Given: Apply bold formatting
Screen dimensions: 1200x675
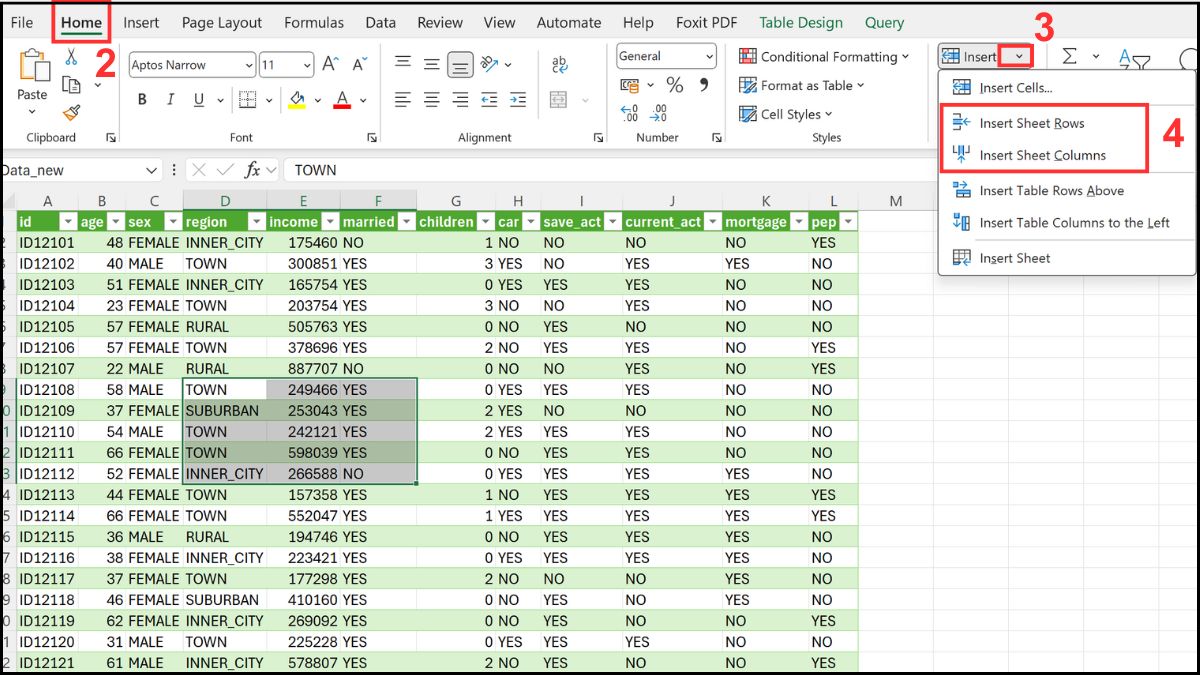Looking at the screenshot, I should [142, 98].
